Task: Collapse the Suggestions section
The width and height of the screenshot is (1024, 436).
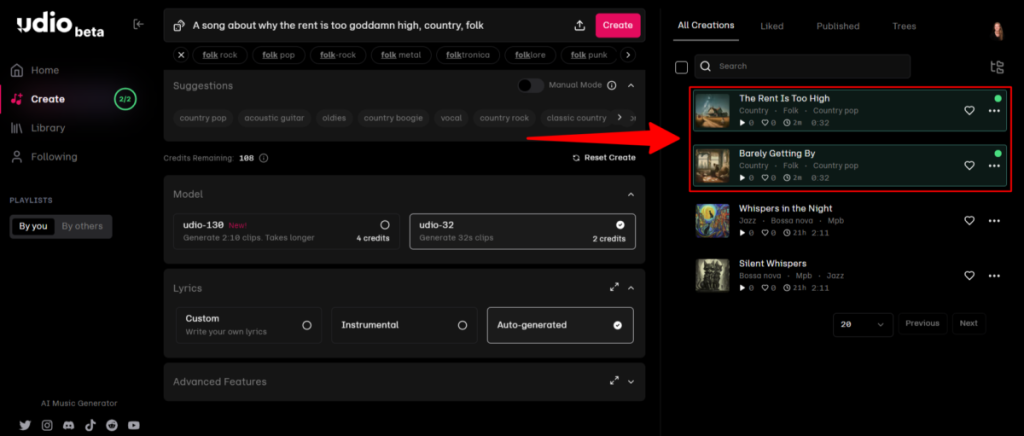Action: 631,86
